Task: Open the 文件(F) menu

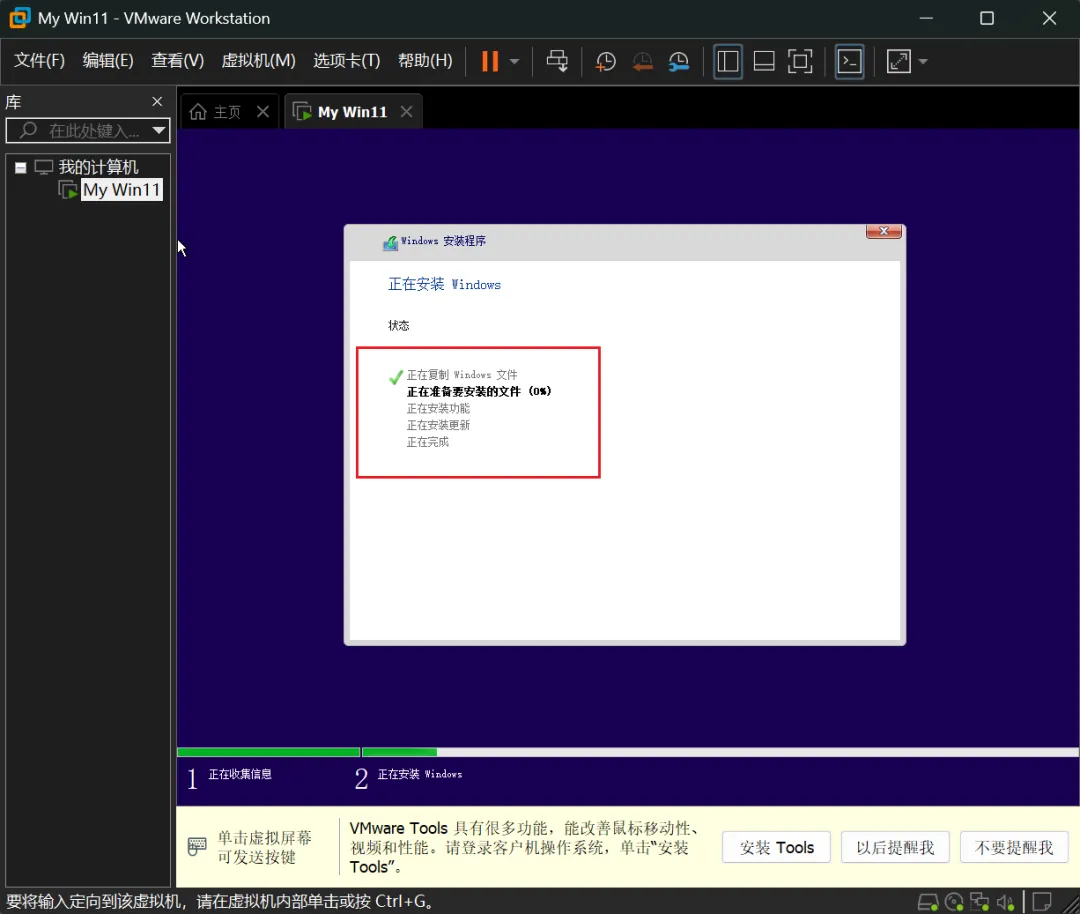Action: [39, 61]
